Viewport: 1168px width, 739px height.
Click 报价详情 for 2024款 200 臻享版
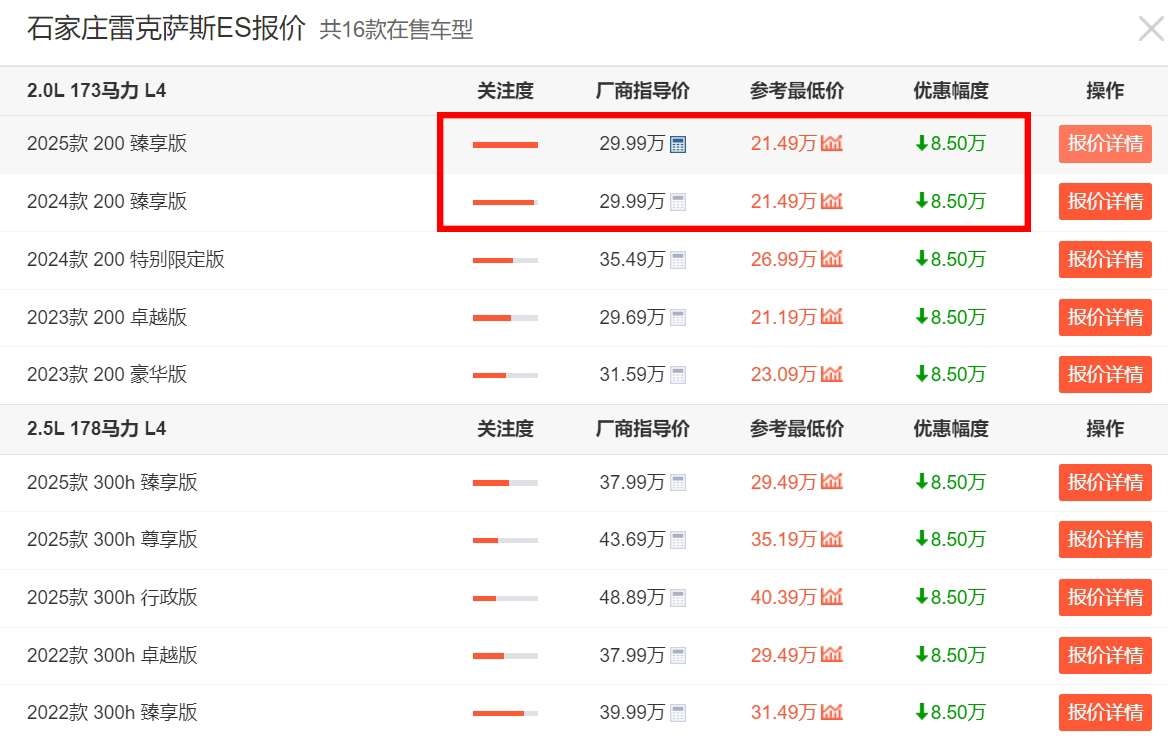coord(1105,202)
